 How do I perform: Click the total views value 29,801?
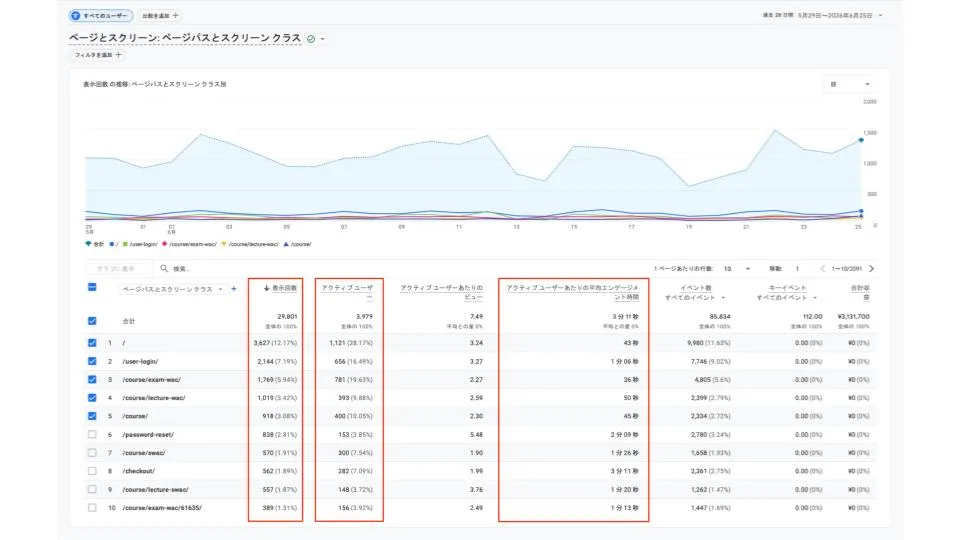click(287, 317)
